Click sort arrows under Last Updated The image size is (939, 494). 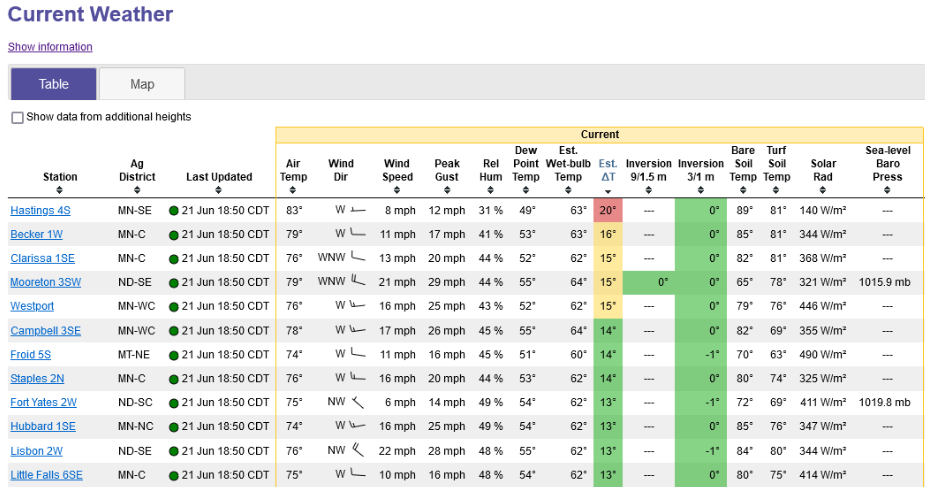219,190
